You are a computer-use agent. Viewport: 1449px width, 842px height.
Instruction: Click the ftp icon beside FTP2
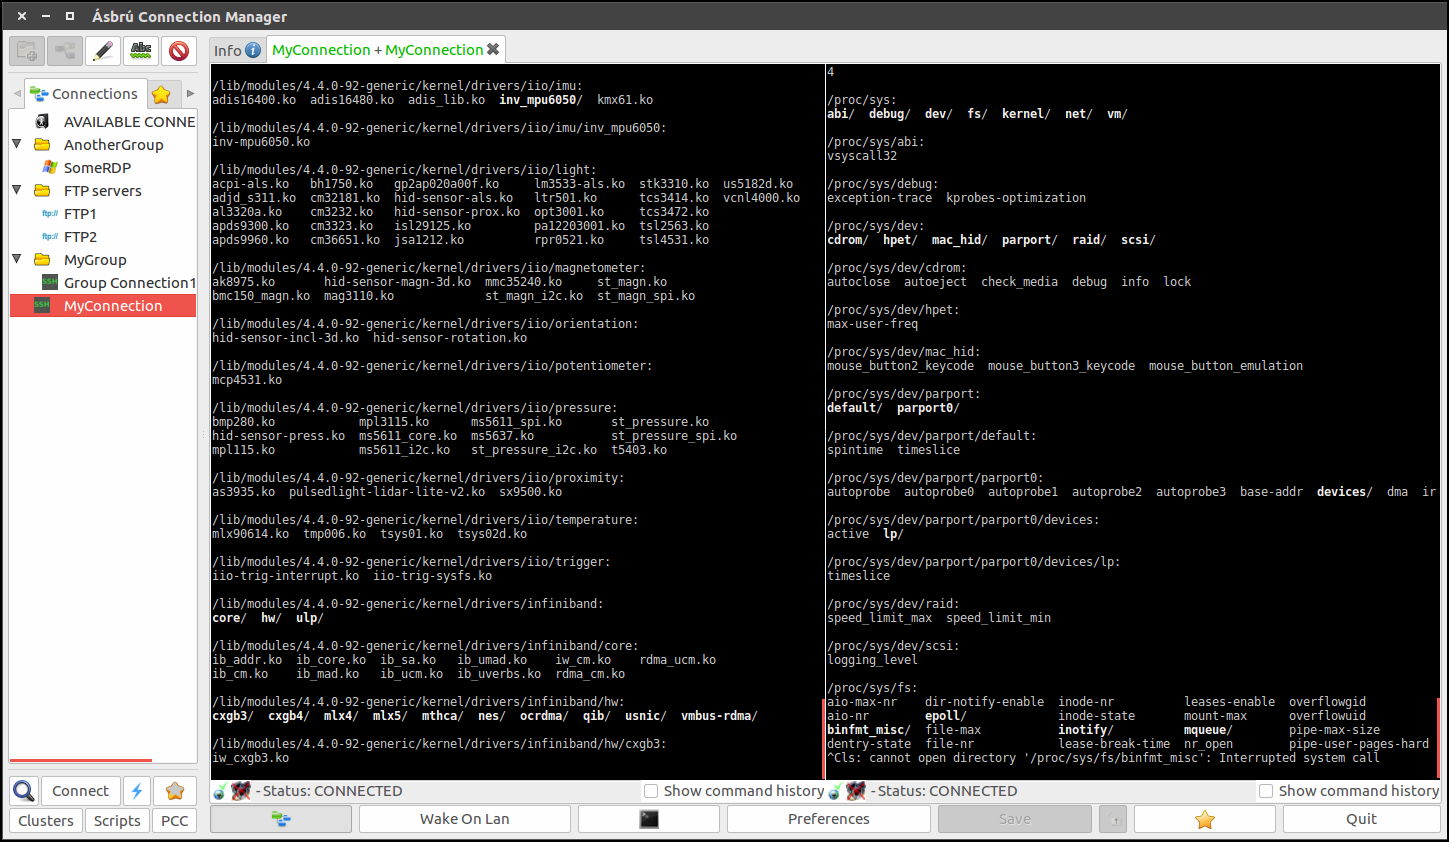point(49,236)
